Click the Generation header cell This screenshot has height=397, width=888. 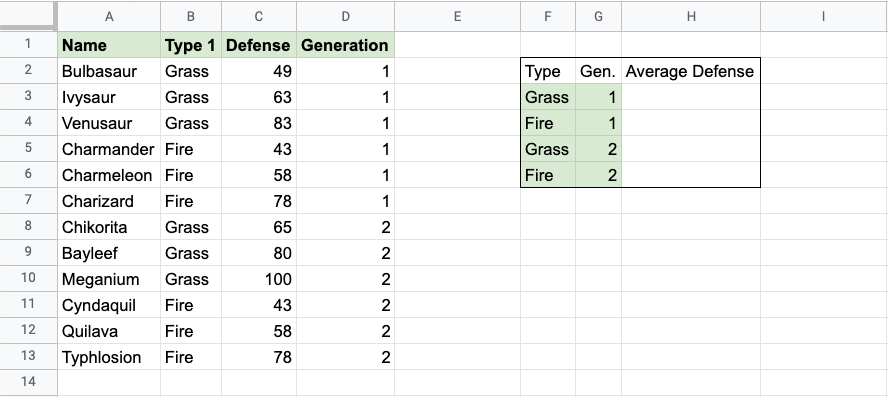point(345,45)
